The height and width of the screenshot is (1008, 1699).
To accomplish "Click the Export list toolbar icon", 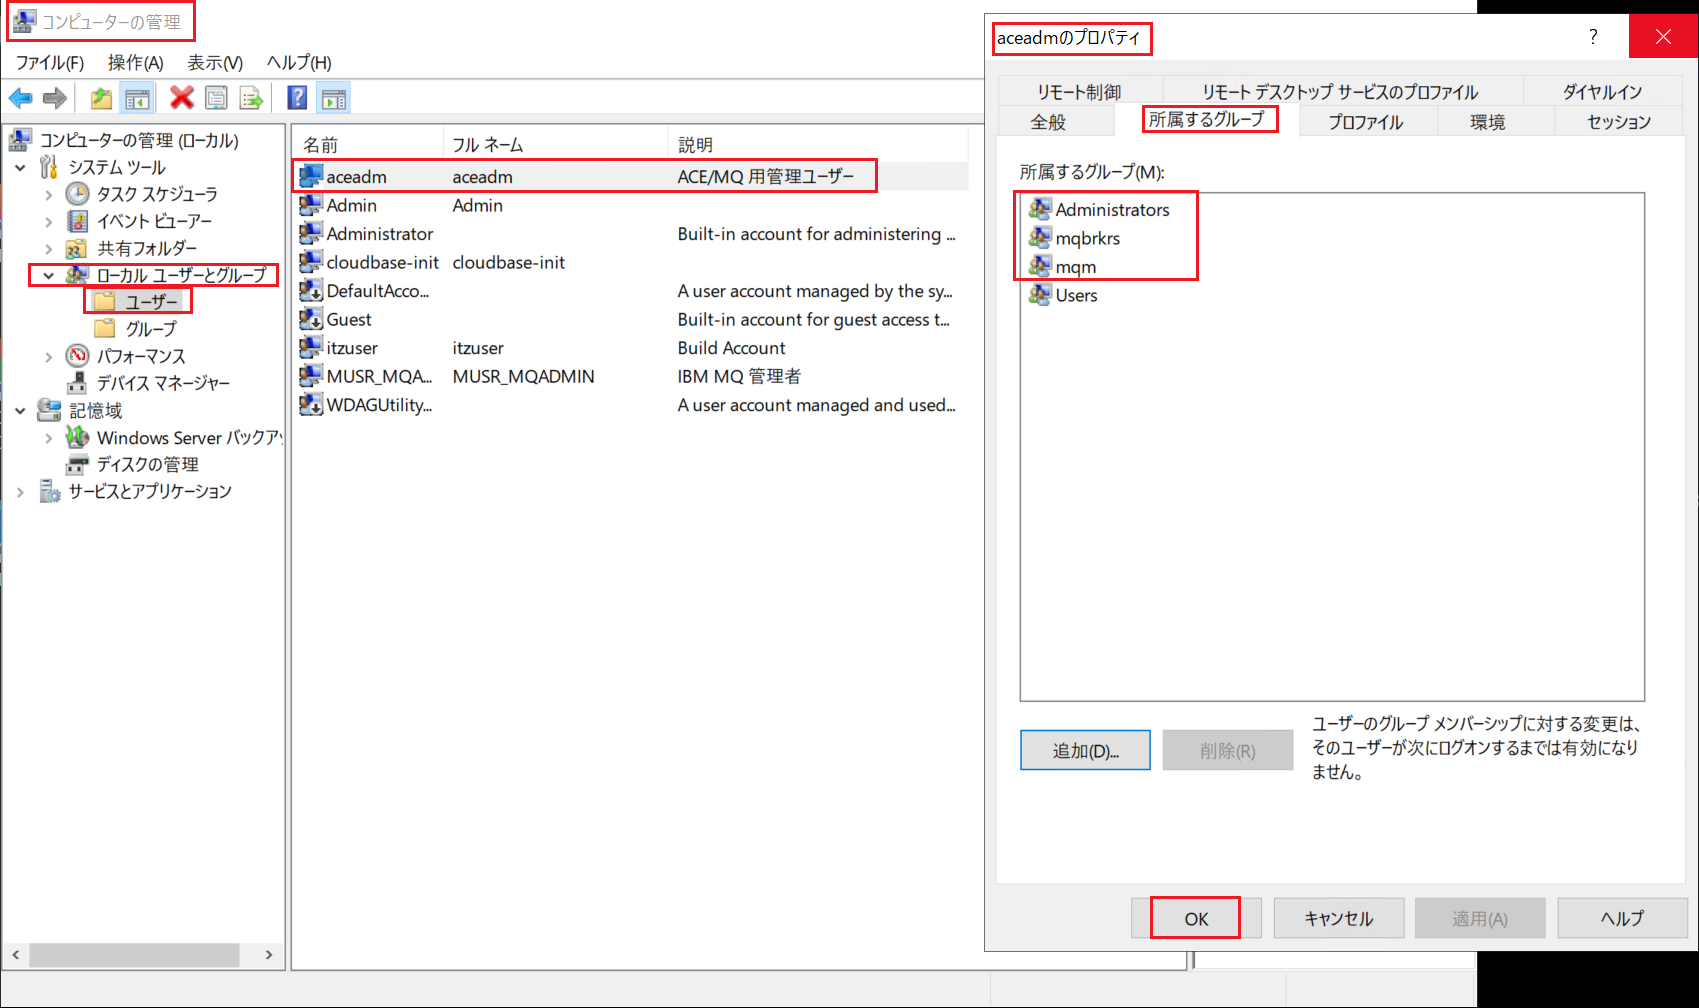I will (251, 98).
